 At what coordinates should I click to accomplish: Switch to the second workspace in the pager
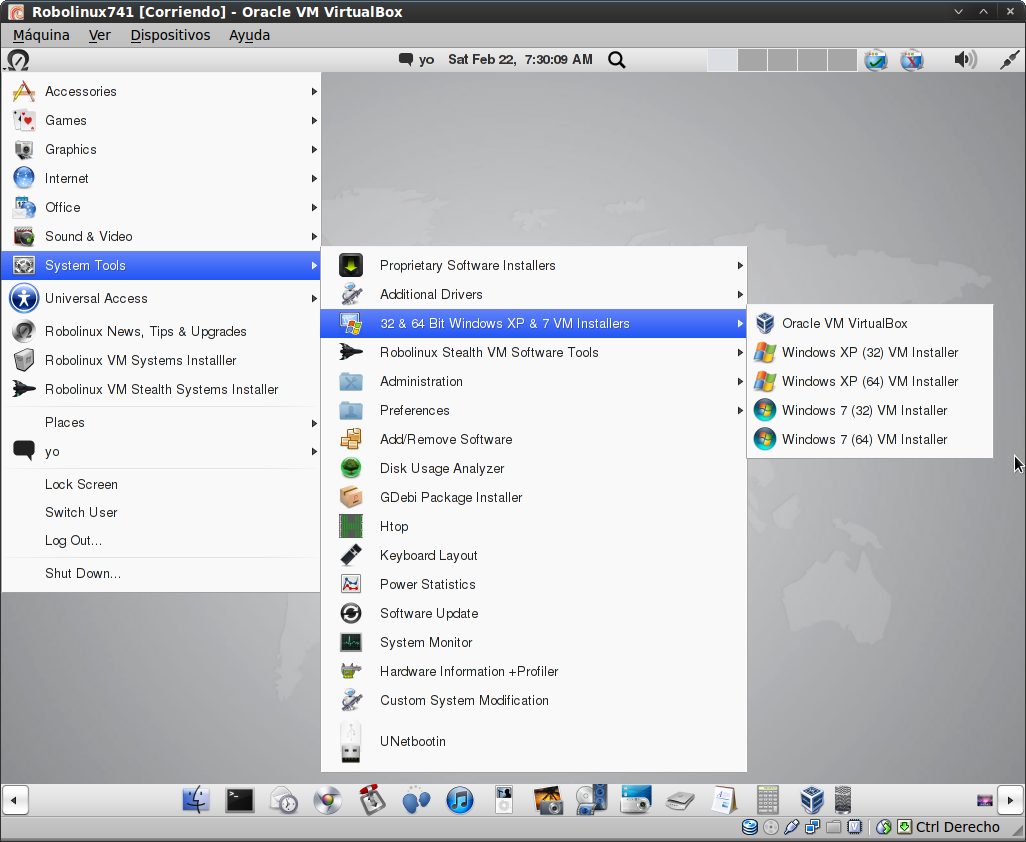[x=752, y=60]
